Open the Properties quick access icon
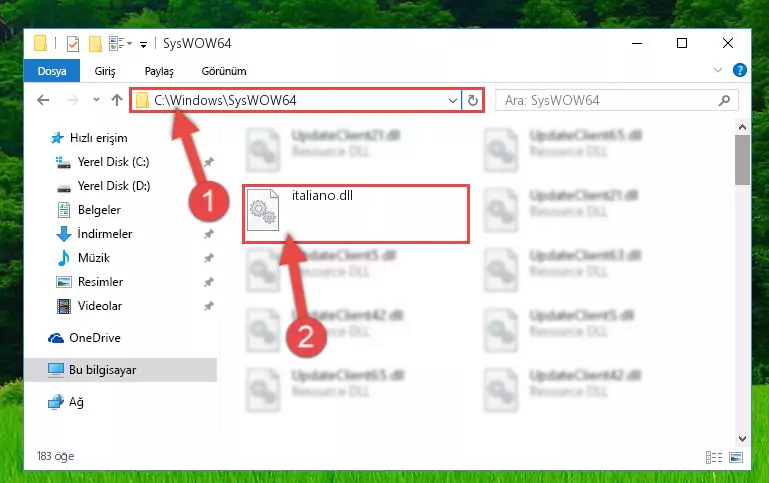The width and height of the screenshot is (769, 483). tap(73, 44)
